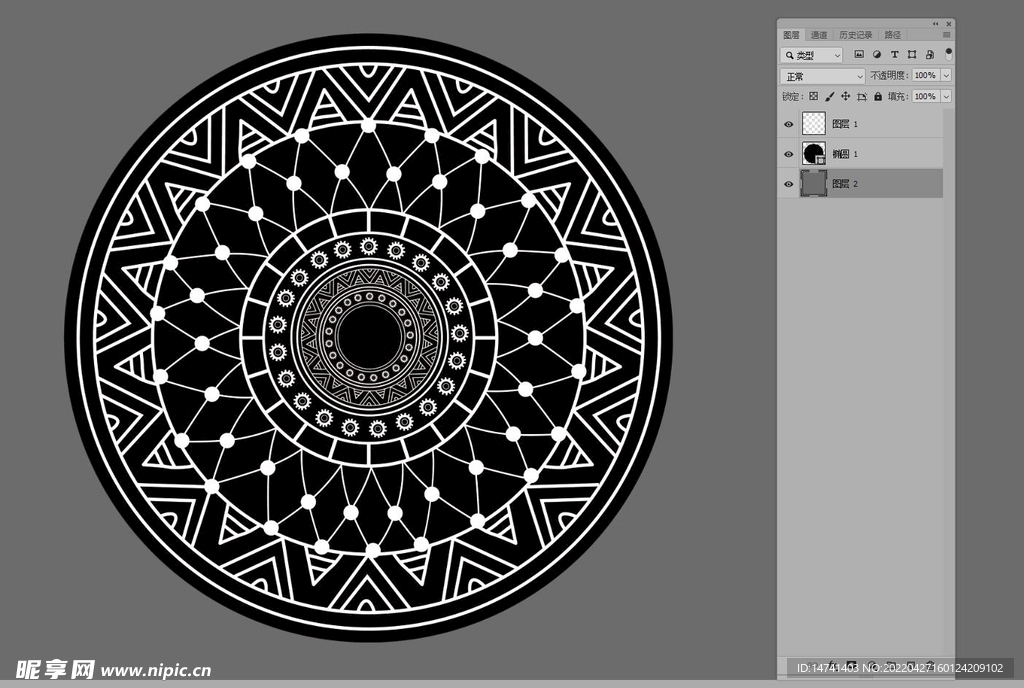The image size is (1024, 688).
Task: Select the 椭圆 1 layer thumbnail
Action: pos(814,154)
